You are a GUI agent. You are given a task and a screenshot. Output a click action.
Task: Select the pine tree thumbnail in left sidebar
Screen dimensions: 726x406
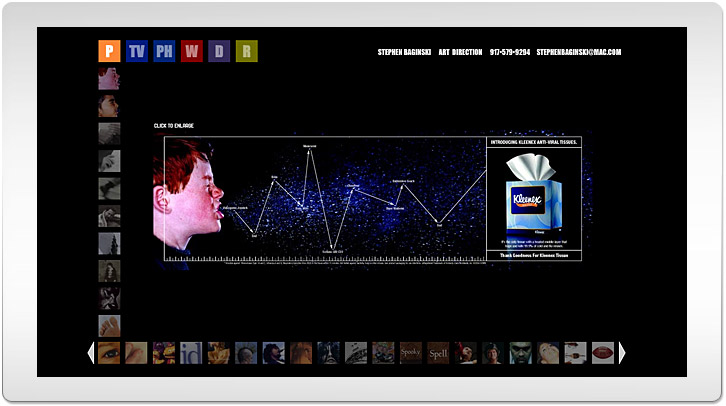109,244
